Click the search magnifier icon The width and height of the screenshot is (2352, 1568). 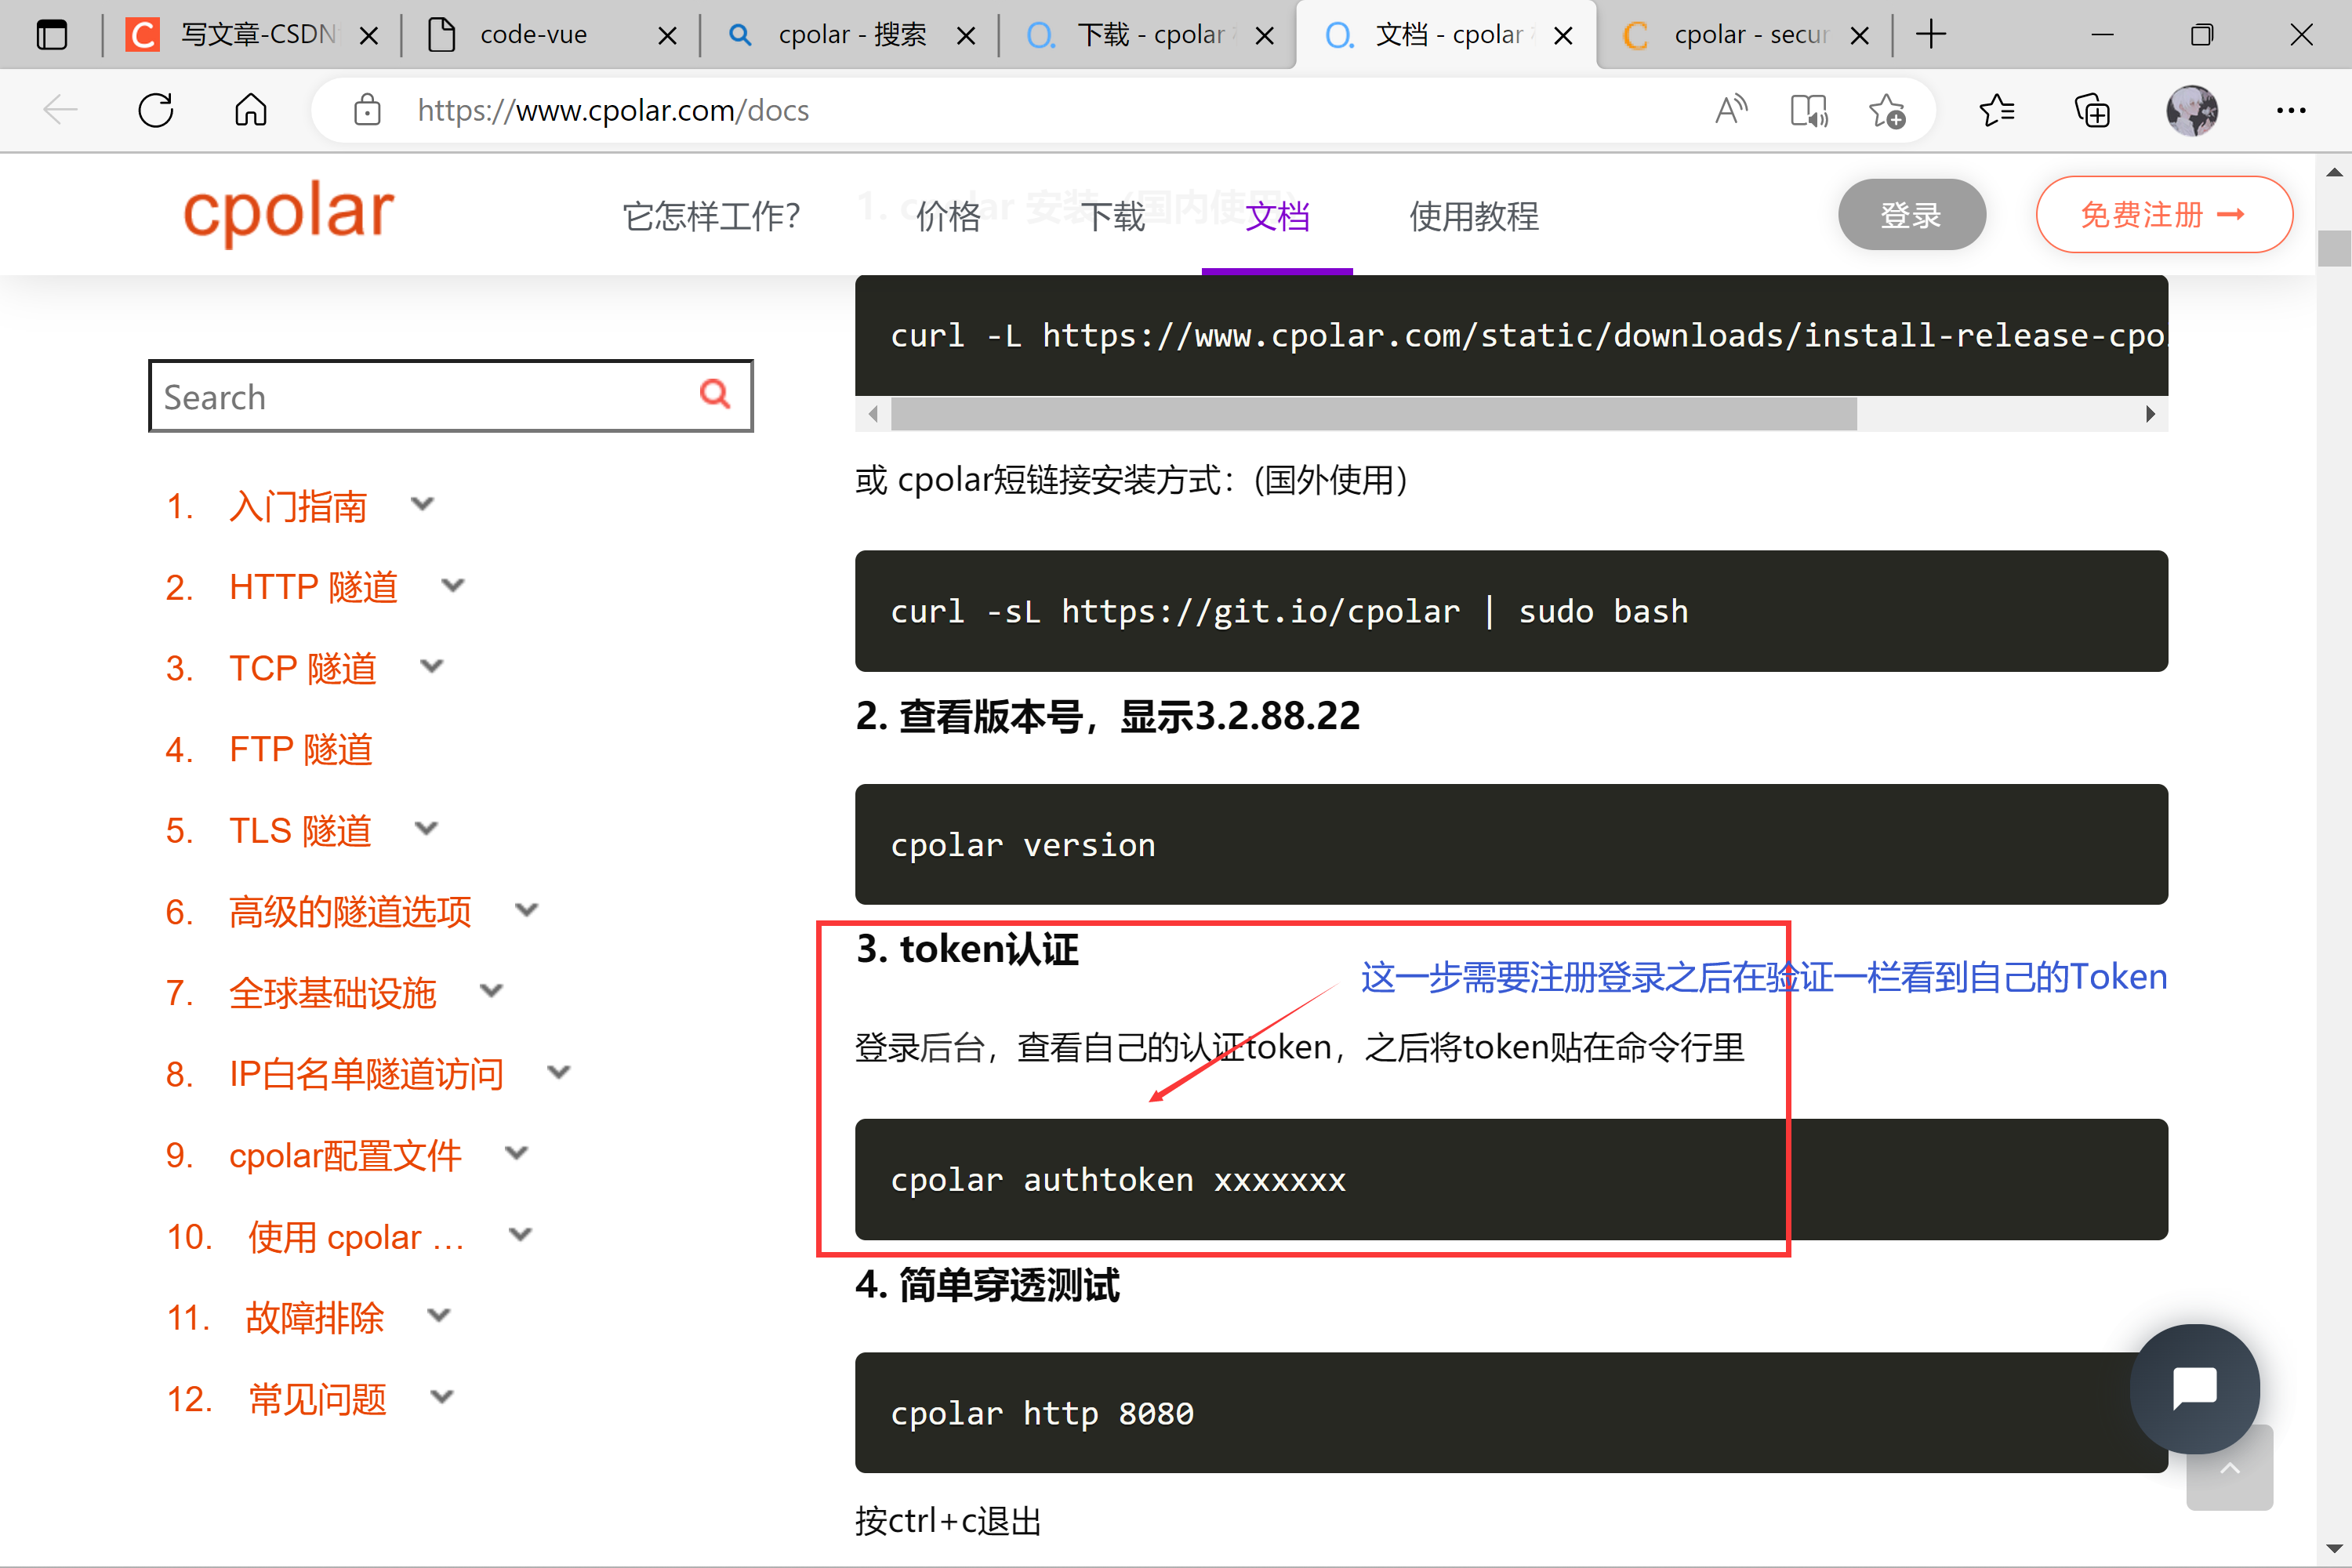coord(714,394)
